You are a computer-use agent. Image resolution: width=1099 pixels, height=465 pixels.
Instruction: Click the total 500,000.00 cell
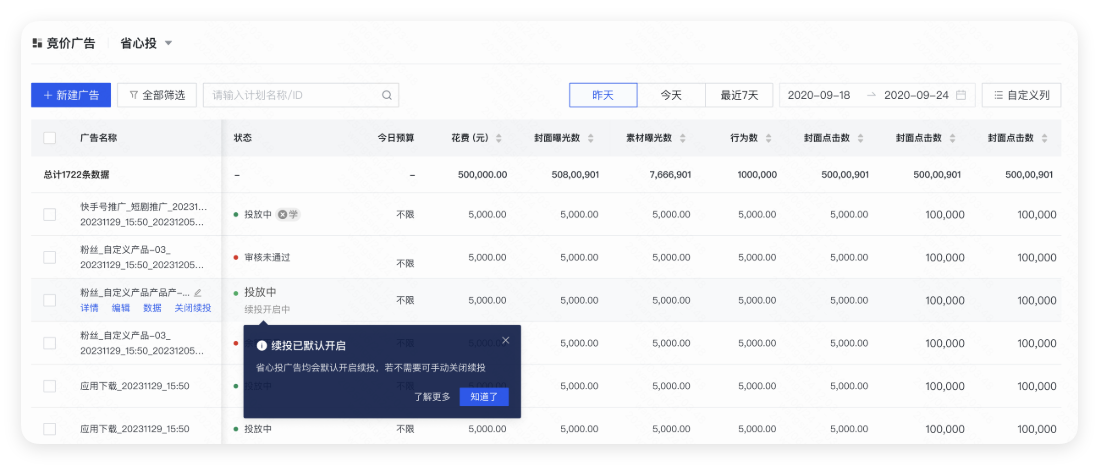tap(482, 175)
